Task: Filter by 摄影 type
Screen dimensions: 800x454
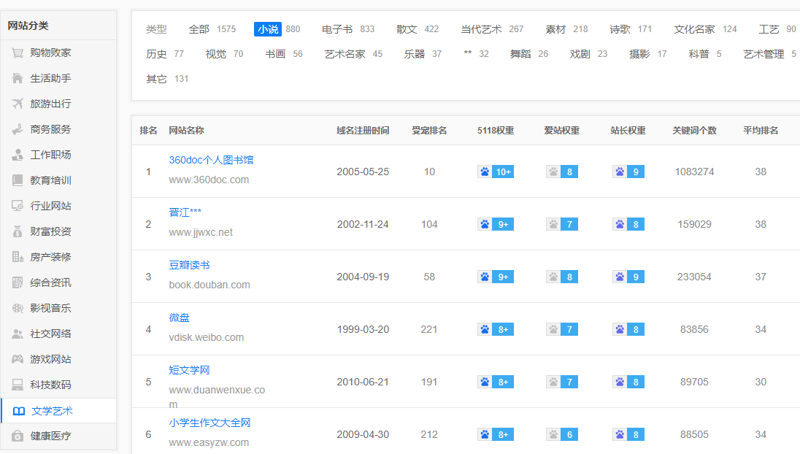Action: point(640,54)
